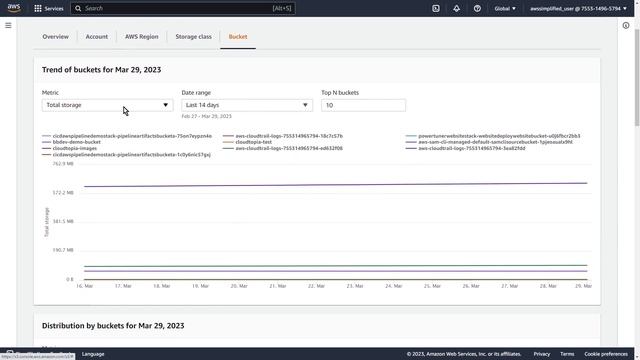Toggle the cloudtopia-images legend entry
Image resolution: width=640 pixels, height=360 pixels.
click(69, 148)
